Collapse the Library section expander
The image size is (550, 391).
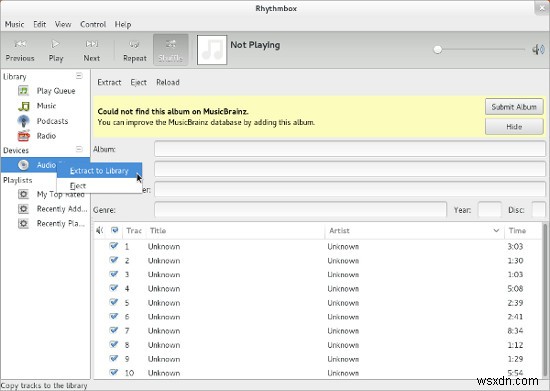click(79, 76)
